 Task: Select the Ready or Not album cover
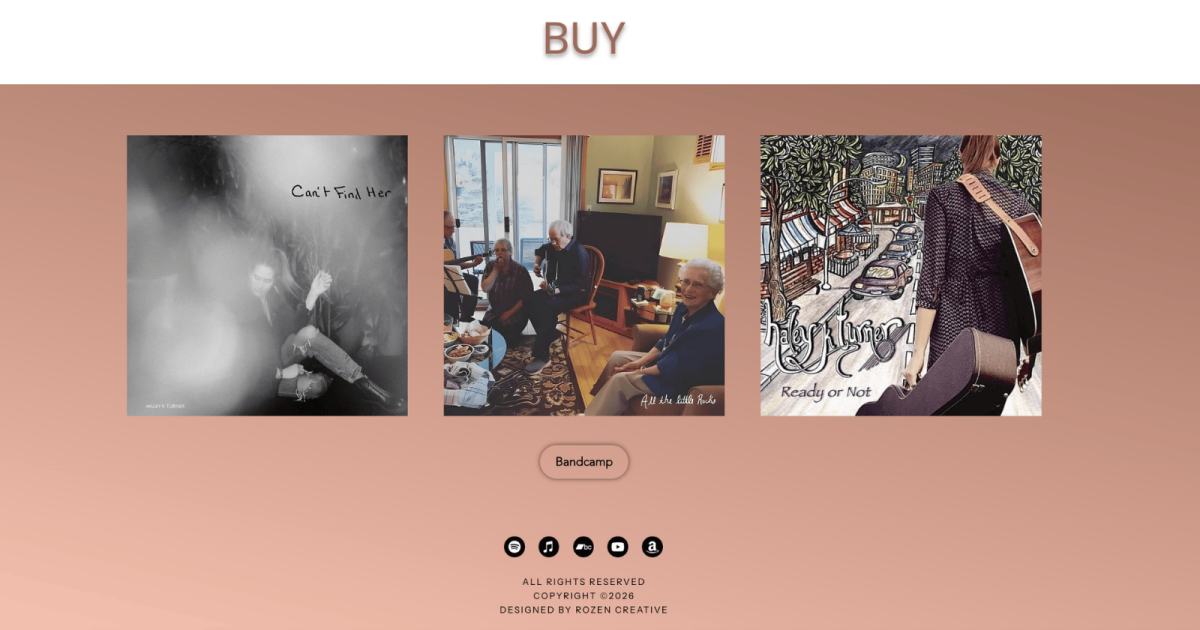901,275
